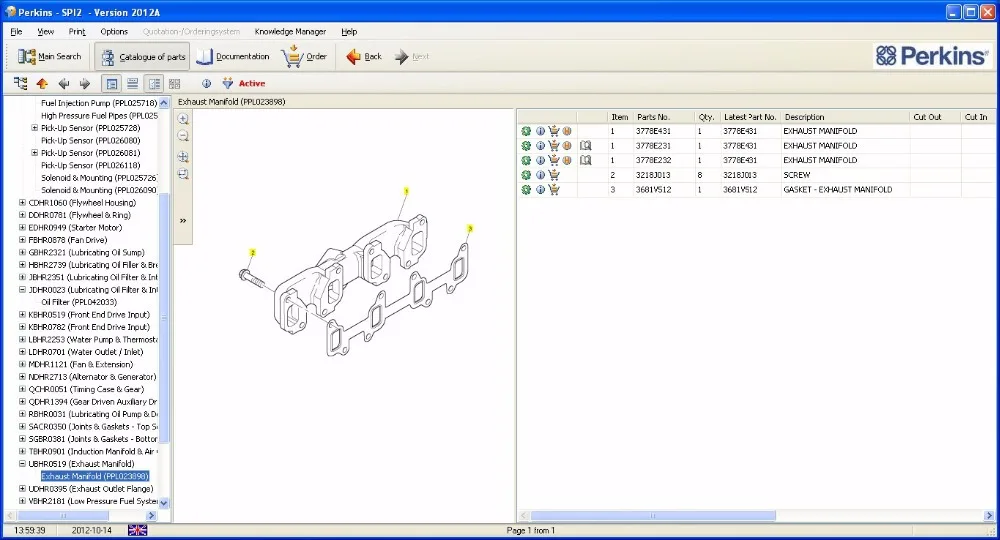Click part number 3778E232 cell
The image size is (1000, 540).
tap(663, 160)
